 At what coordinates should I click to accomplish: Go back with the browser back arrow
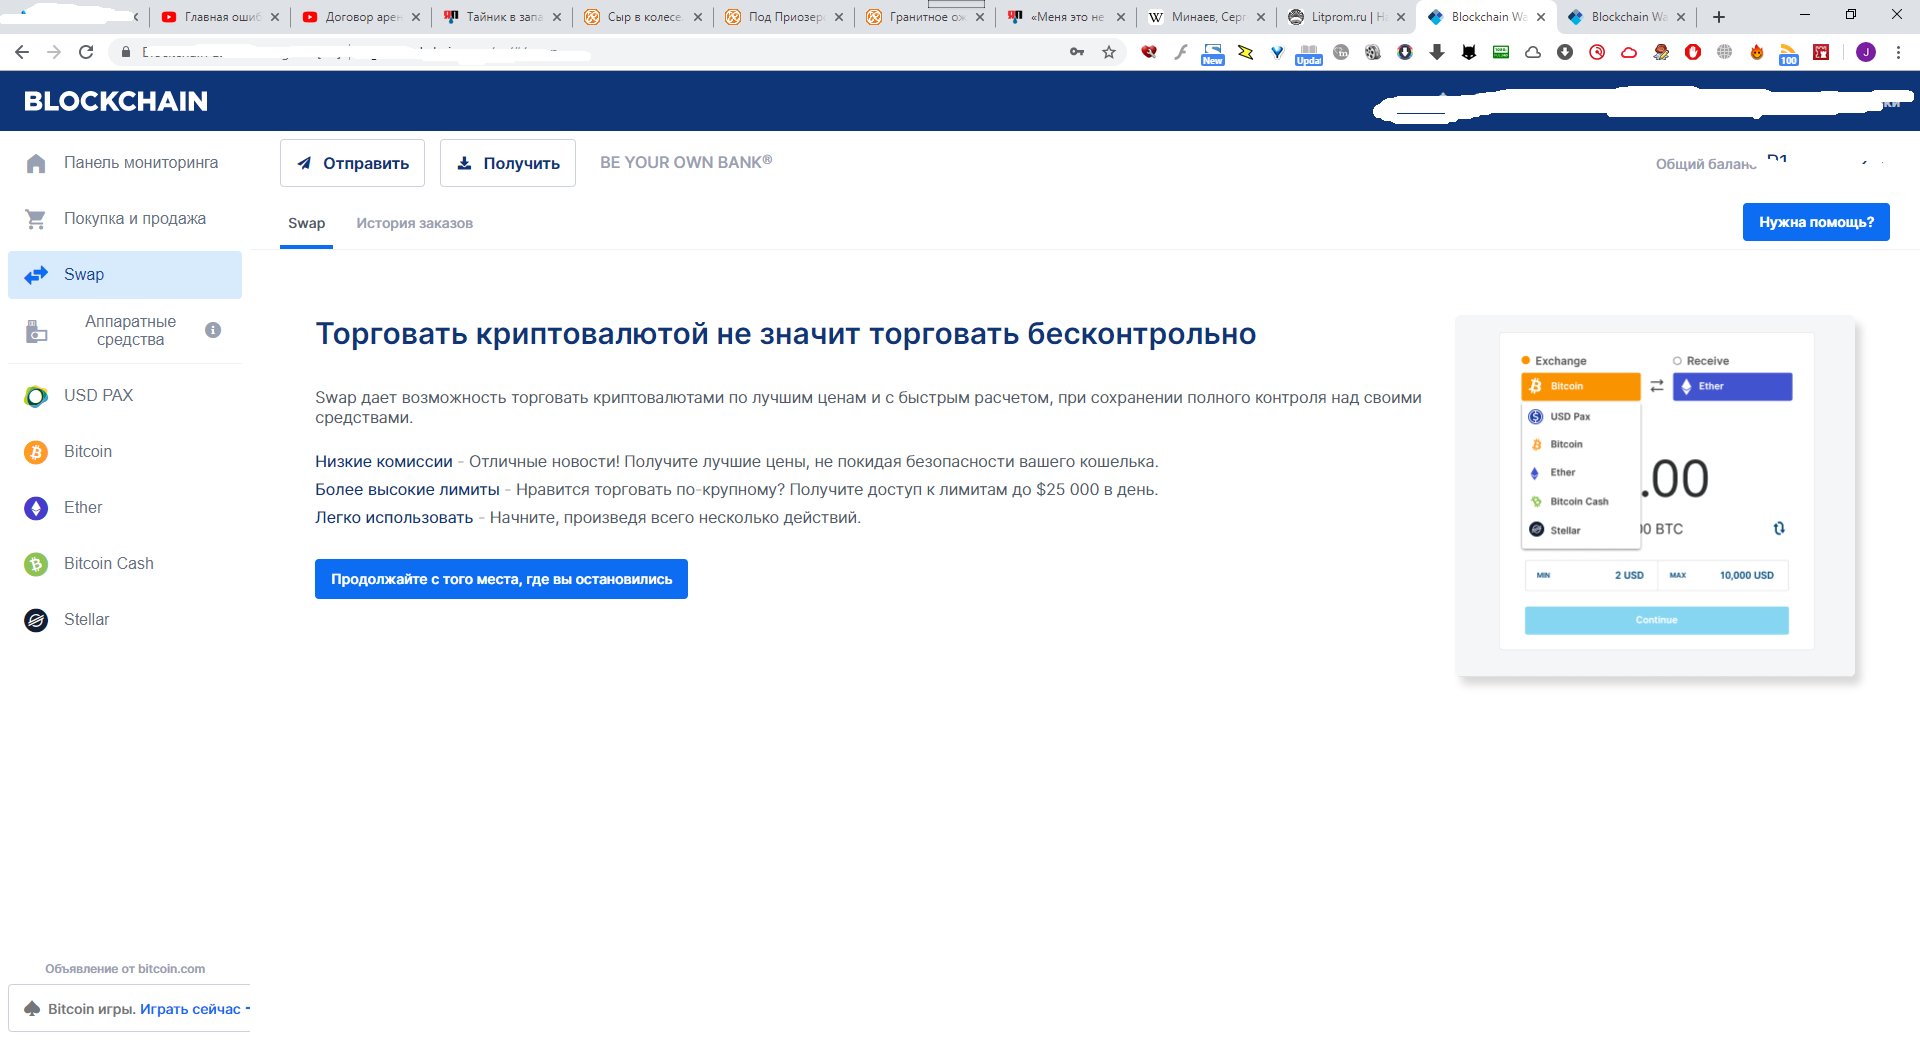(x=22, y=52)
